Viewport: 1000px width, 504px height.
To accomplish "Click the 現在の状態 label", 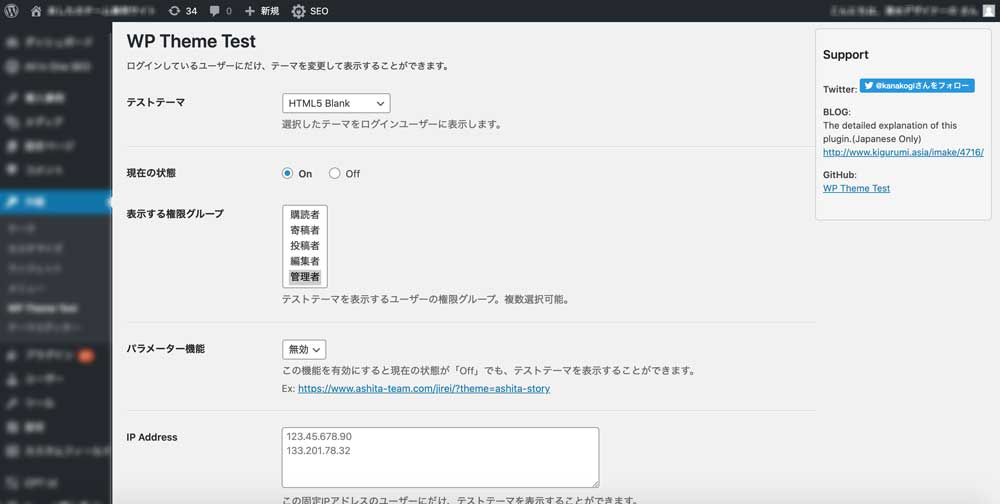I will click(151, 173).
